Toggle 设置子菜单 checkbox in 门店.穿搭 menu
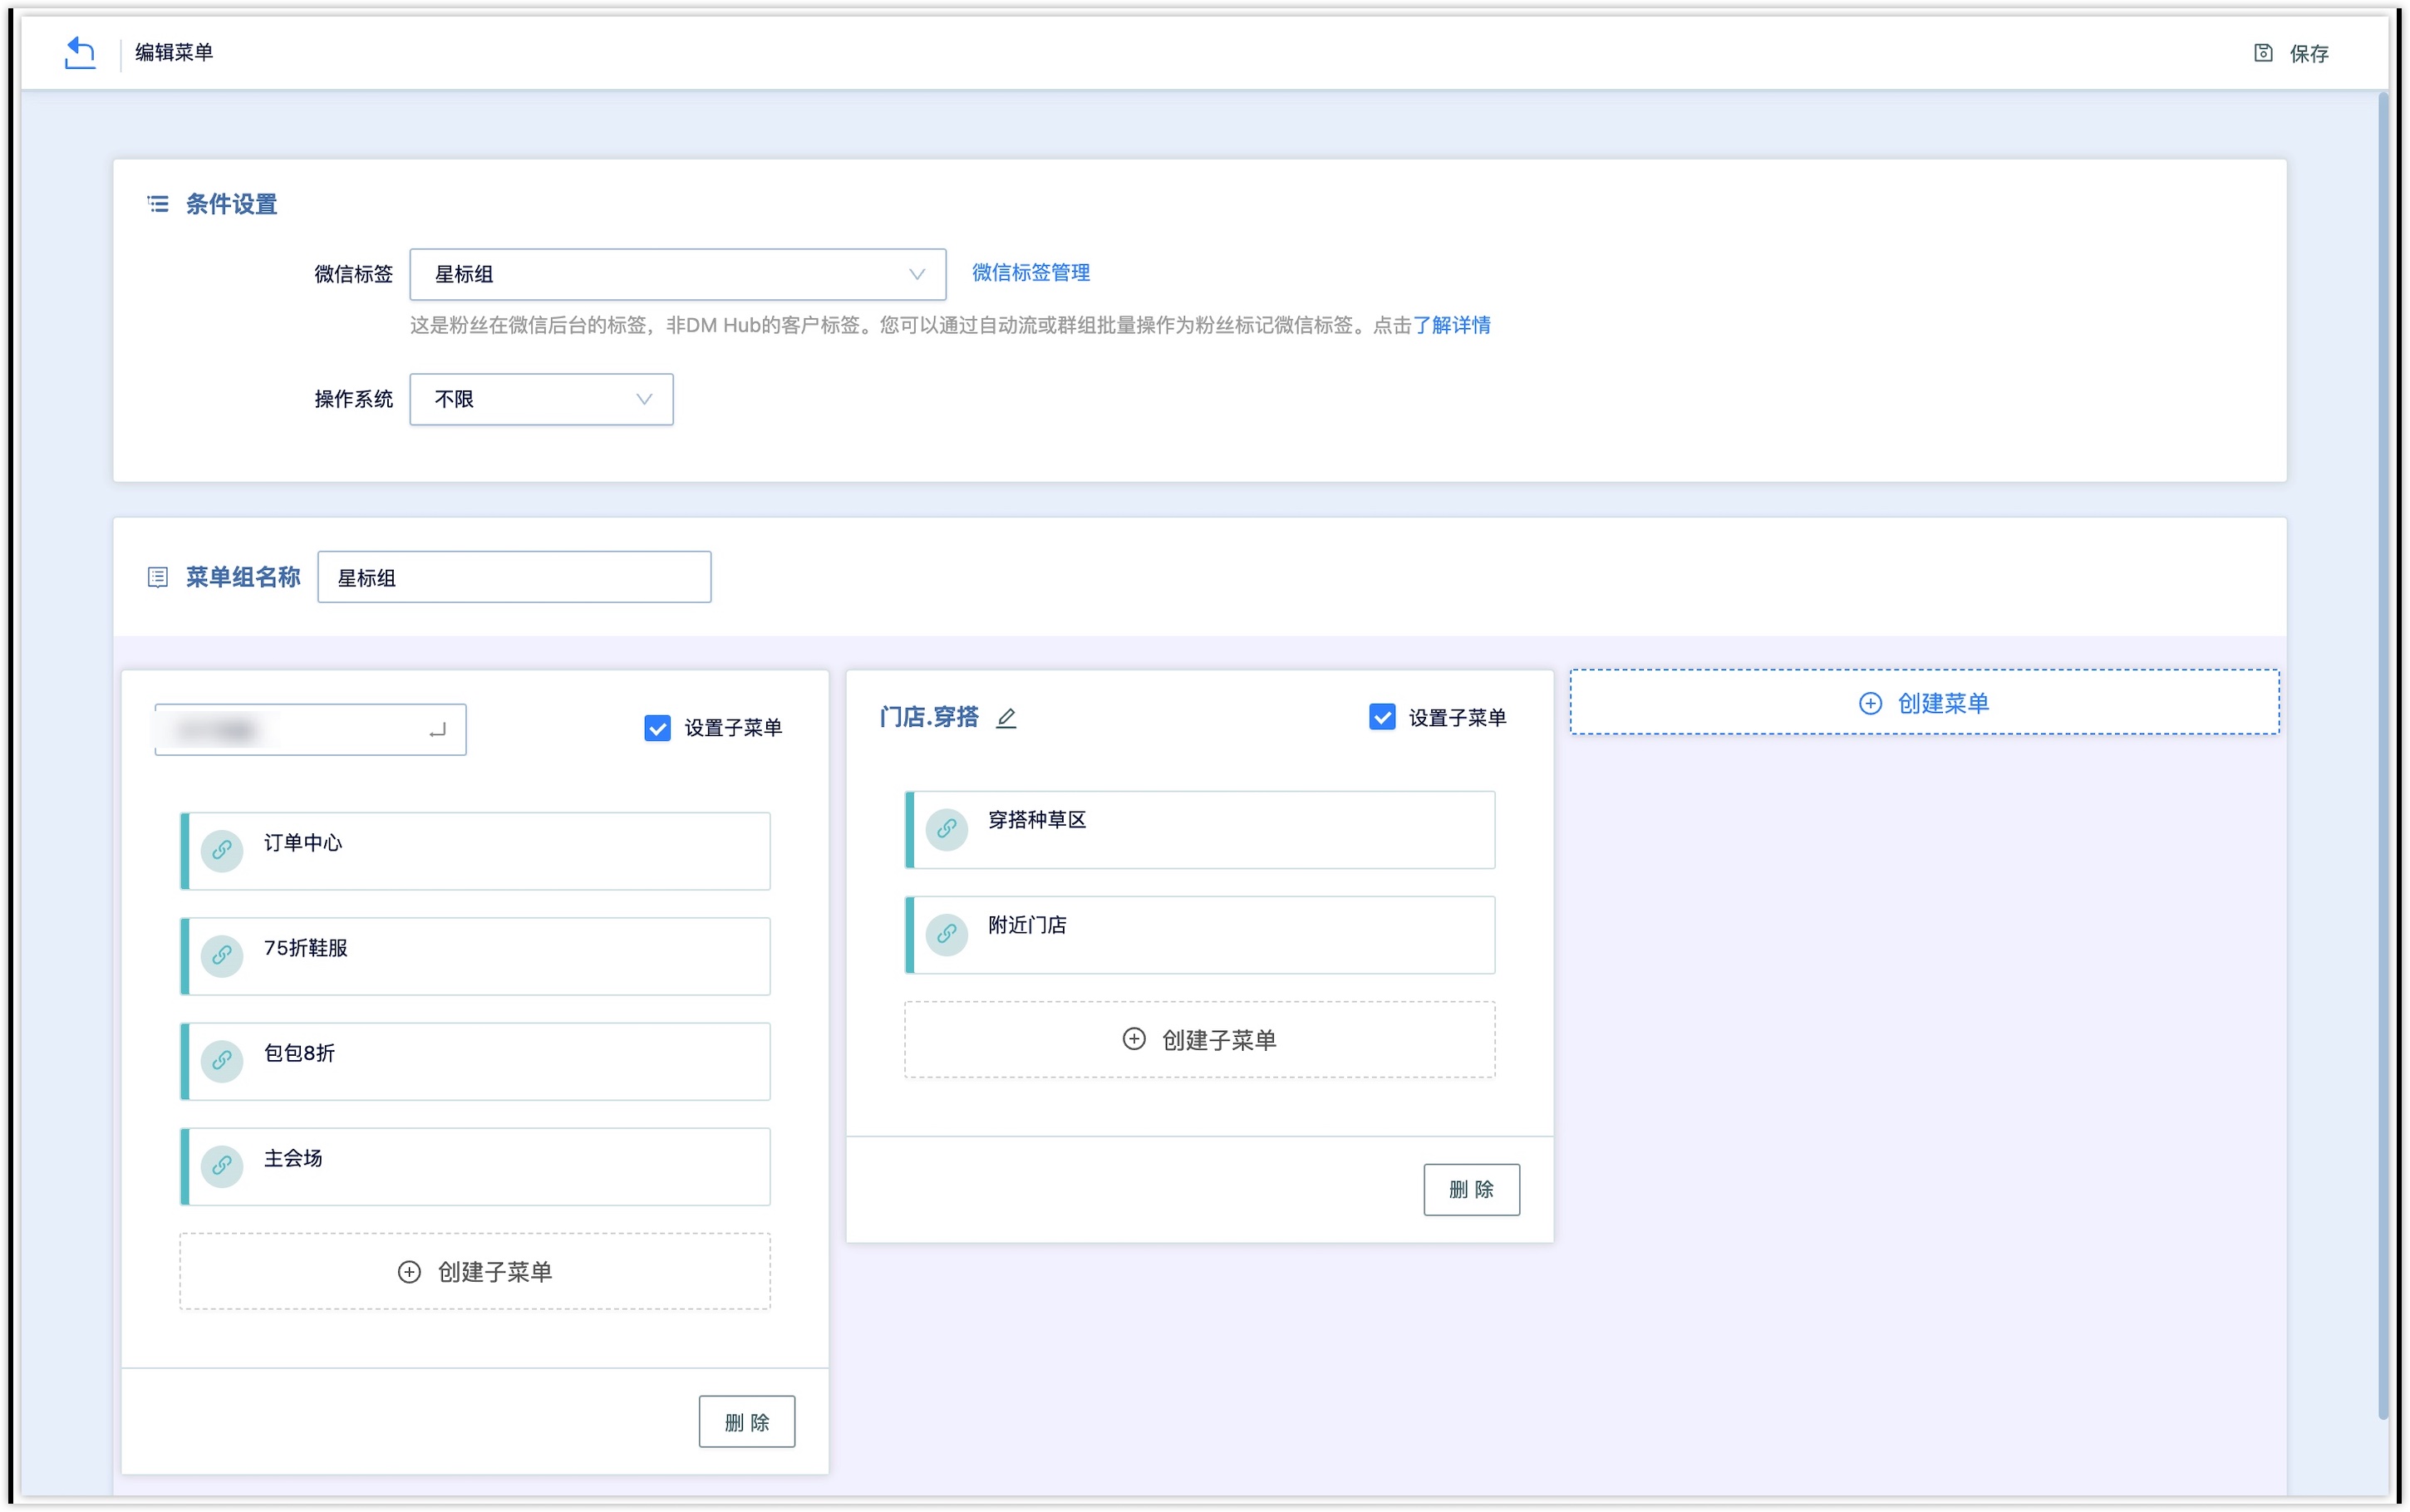 (x=1382, y=717)
